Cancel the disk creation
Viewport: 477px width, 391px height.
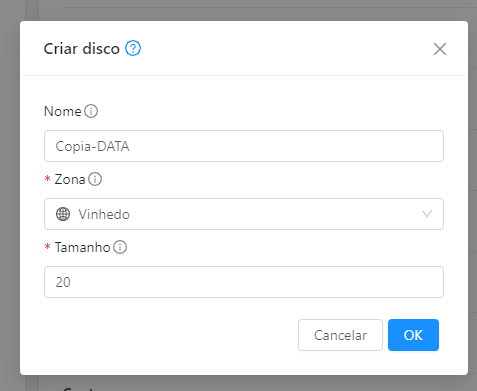(340, 335)
